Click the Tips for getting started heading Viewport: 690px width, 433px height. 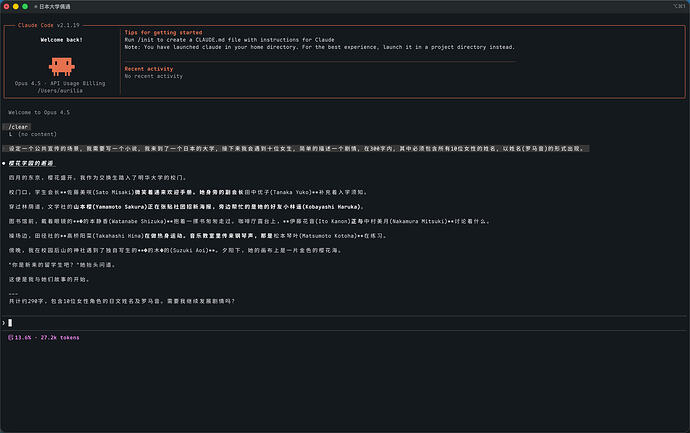163,33
